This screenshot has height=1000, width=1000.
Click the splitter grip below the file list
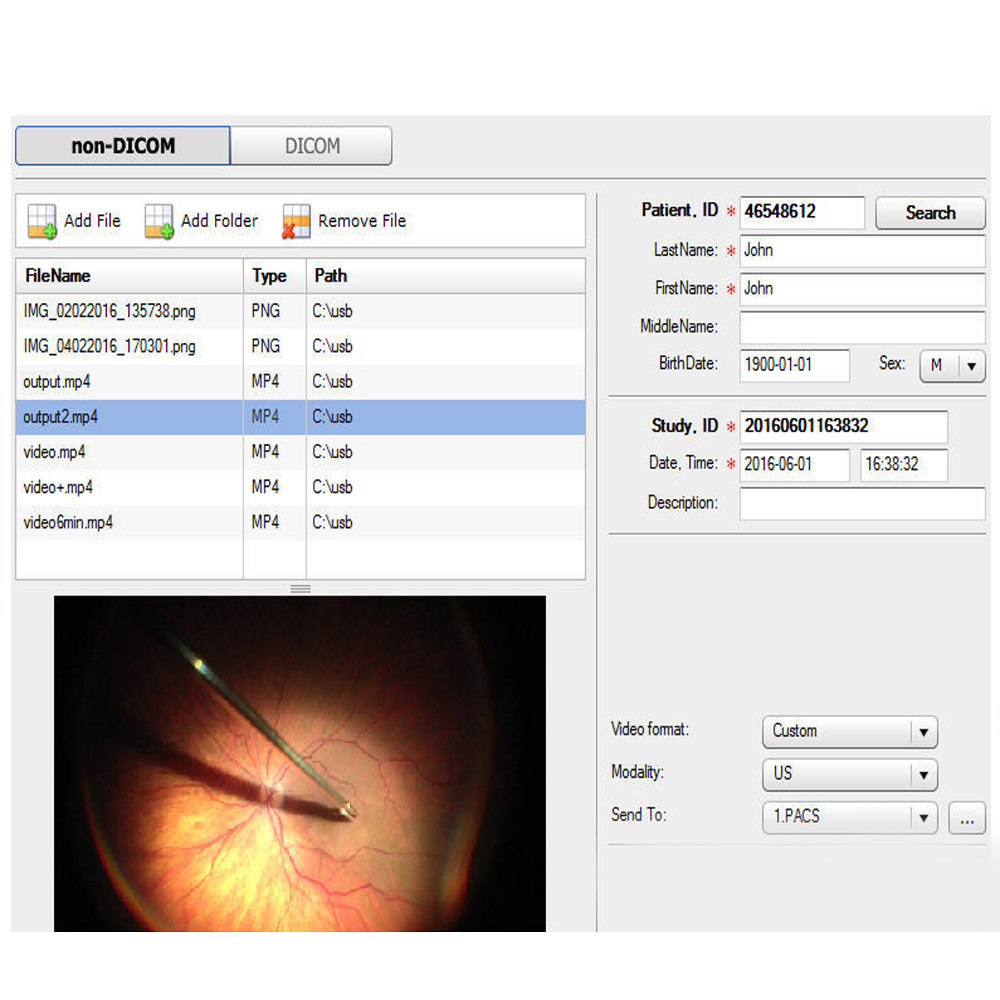coord(300,588)
